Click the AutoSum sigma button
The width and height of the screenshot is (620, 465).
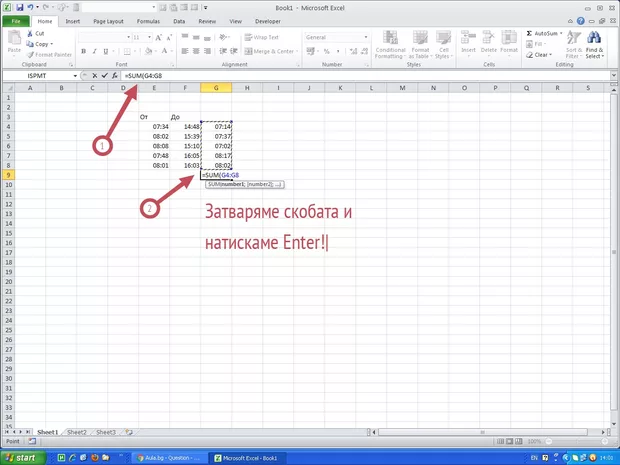(542, 34)
